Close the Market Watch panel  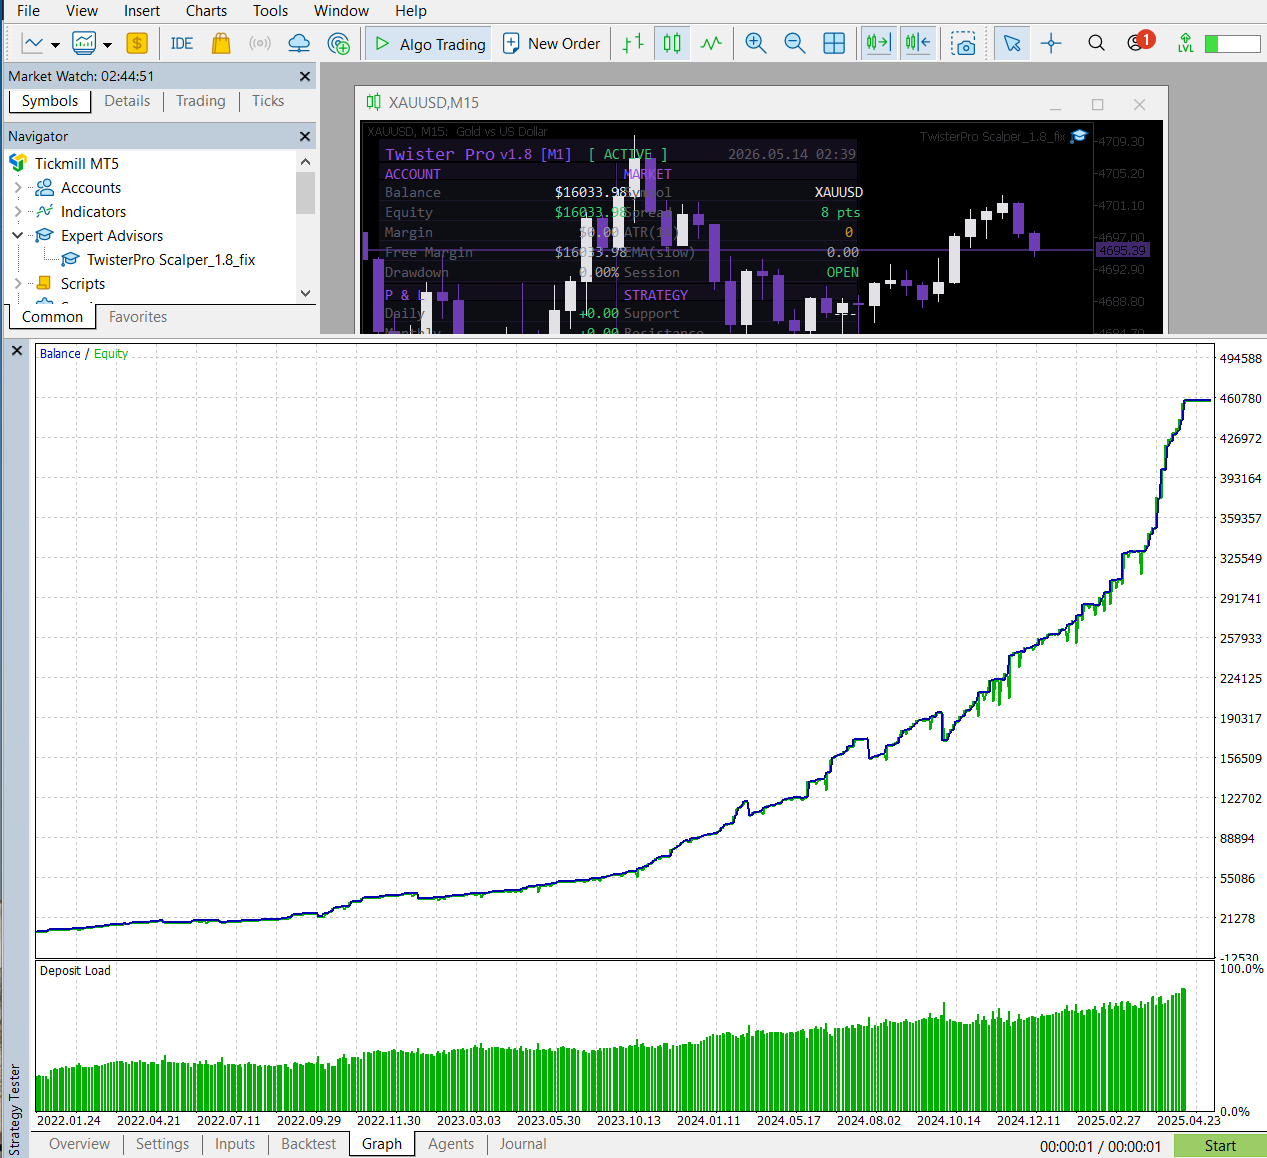[x=305, y=76]
